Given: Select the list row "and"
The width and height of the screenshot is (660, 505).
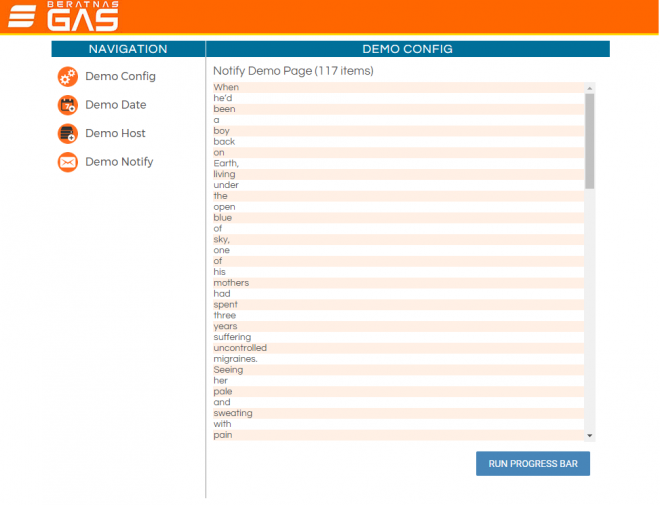Looking at the screenshot, I should (399, 403).
